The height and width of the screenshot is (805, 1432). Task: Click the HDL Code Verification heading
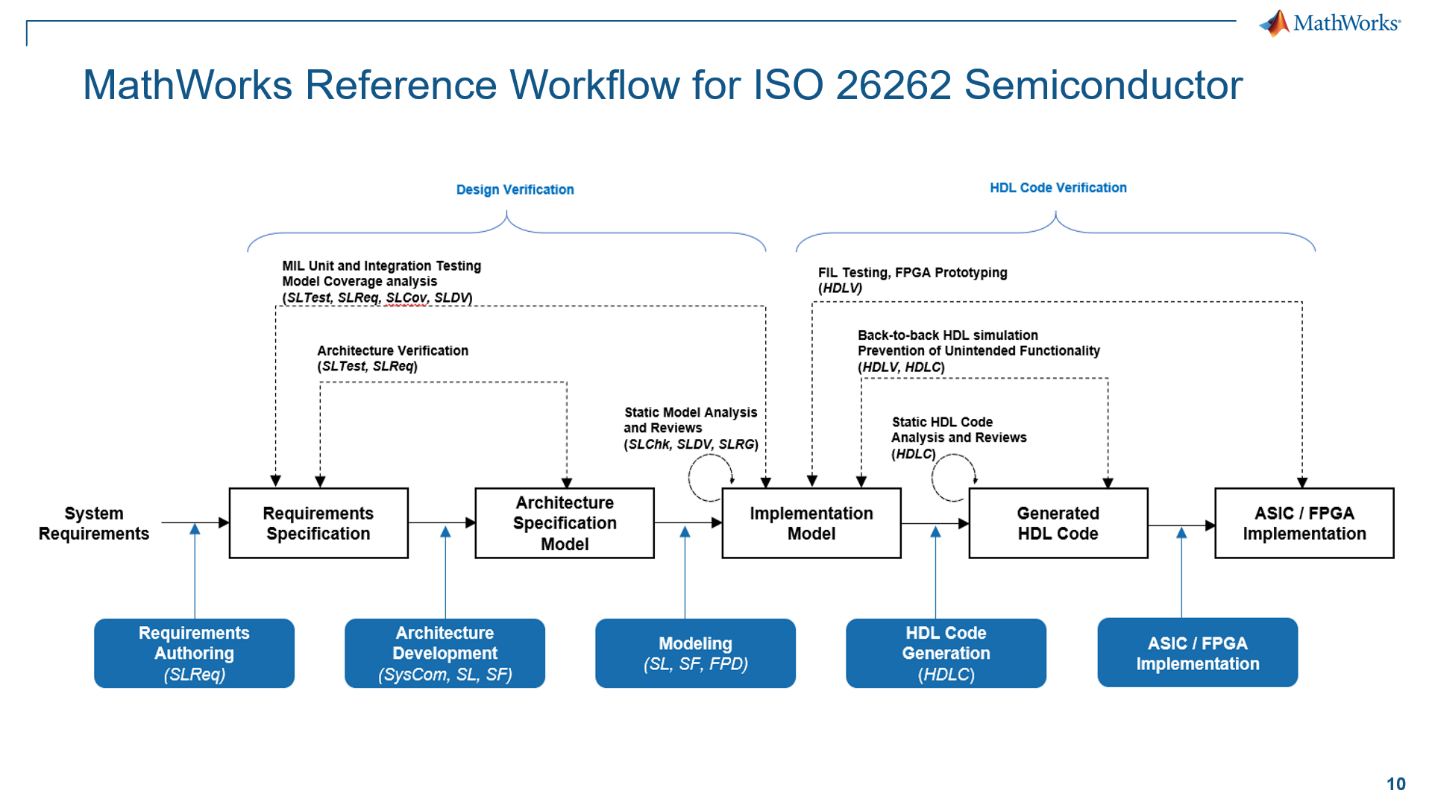tap(1058, 188)
